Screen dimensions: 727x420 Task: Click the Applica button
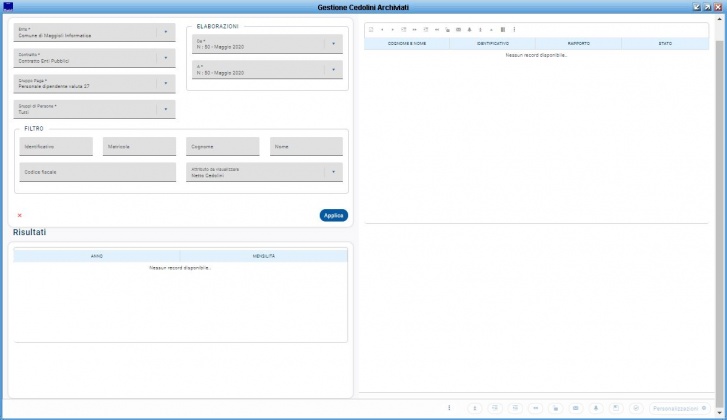click(x=333, y=216)
